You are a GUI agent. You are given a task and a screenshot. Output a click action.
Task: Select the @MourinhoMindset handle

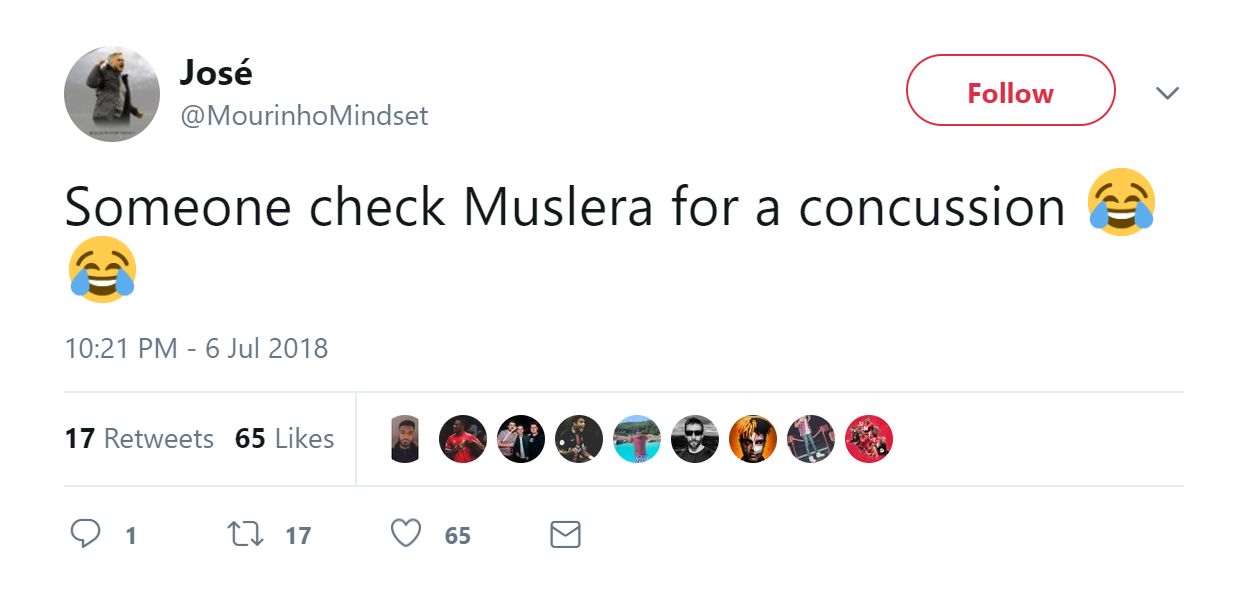(304, 115)
